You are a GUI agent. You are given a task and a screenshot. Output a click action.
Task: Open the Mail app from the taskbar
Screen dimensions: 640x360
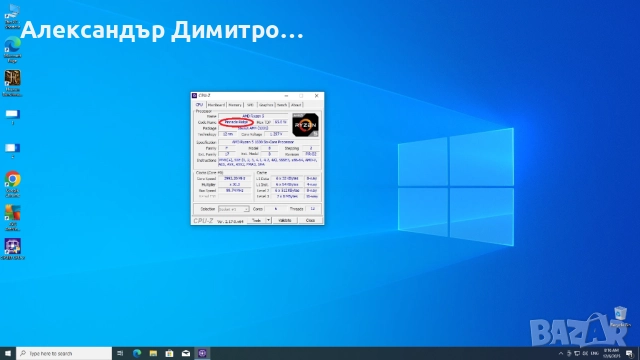tap(186, 353)
